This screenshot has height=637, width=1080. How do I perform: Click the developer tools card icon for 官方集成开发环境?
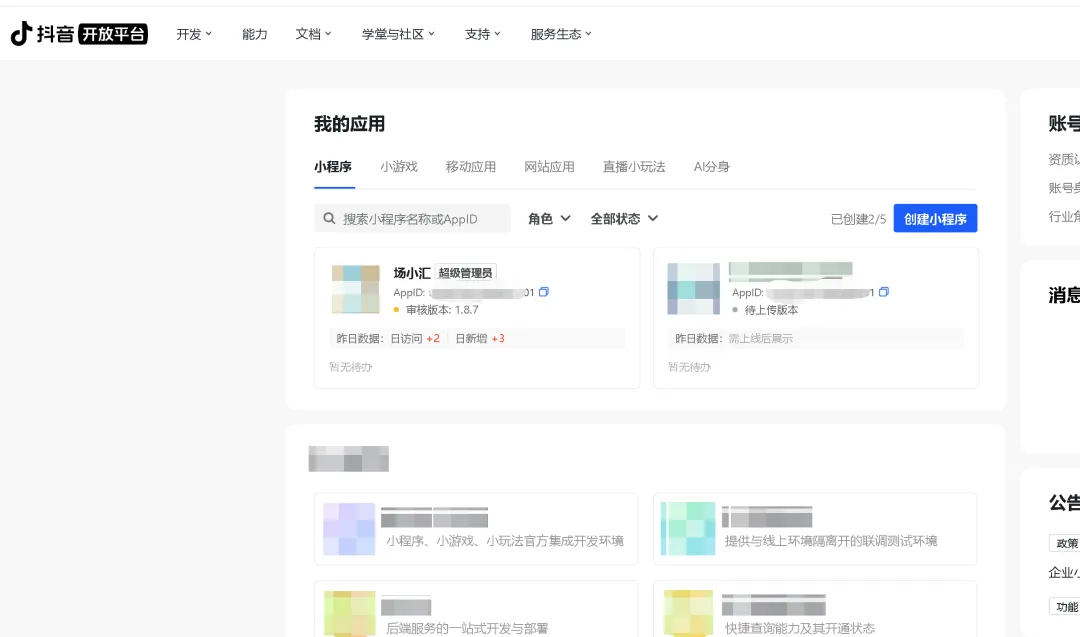pyautogui.click(x=349, y=529)
